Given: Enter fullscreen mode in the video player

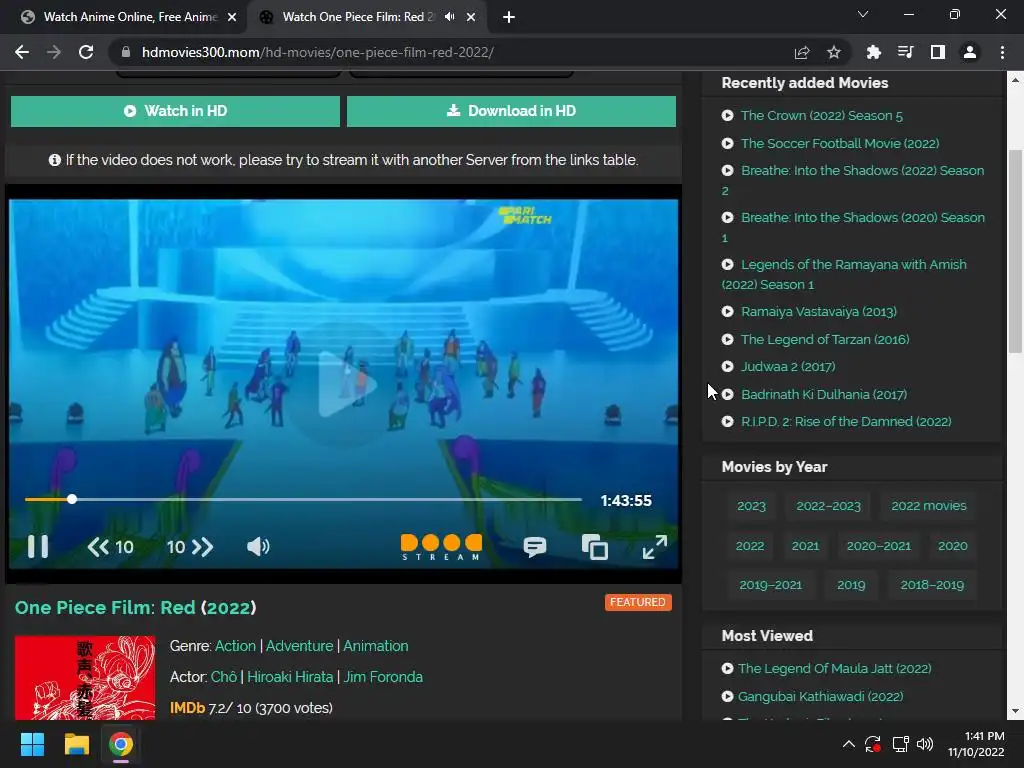Looking at the screenshot, I should coord(654,547).
